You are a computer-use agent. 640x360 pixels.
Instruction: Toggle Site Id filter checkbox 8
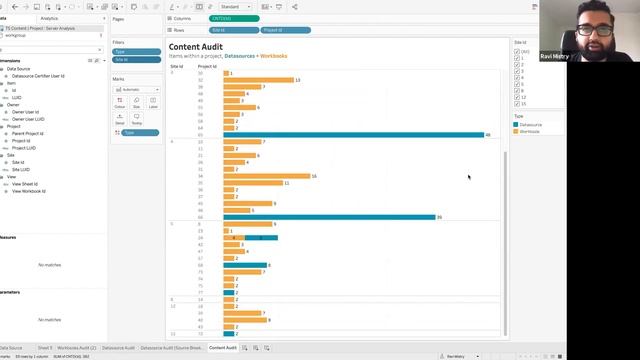517,91
